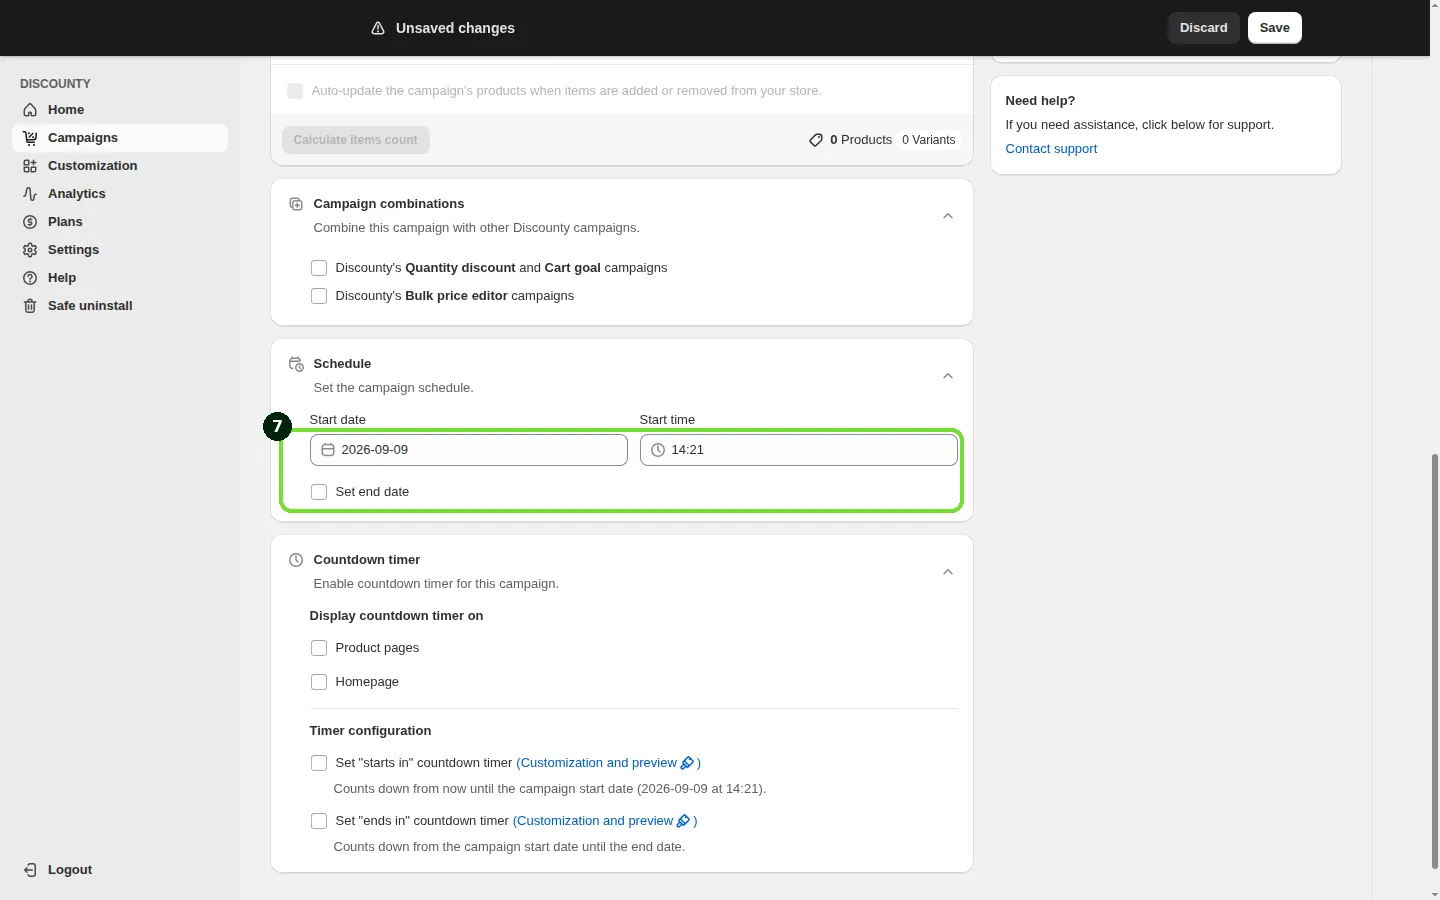Check the Bulk price editor campaigns box

point(319,296)
